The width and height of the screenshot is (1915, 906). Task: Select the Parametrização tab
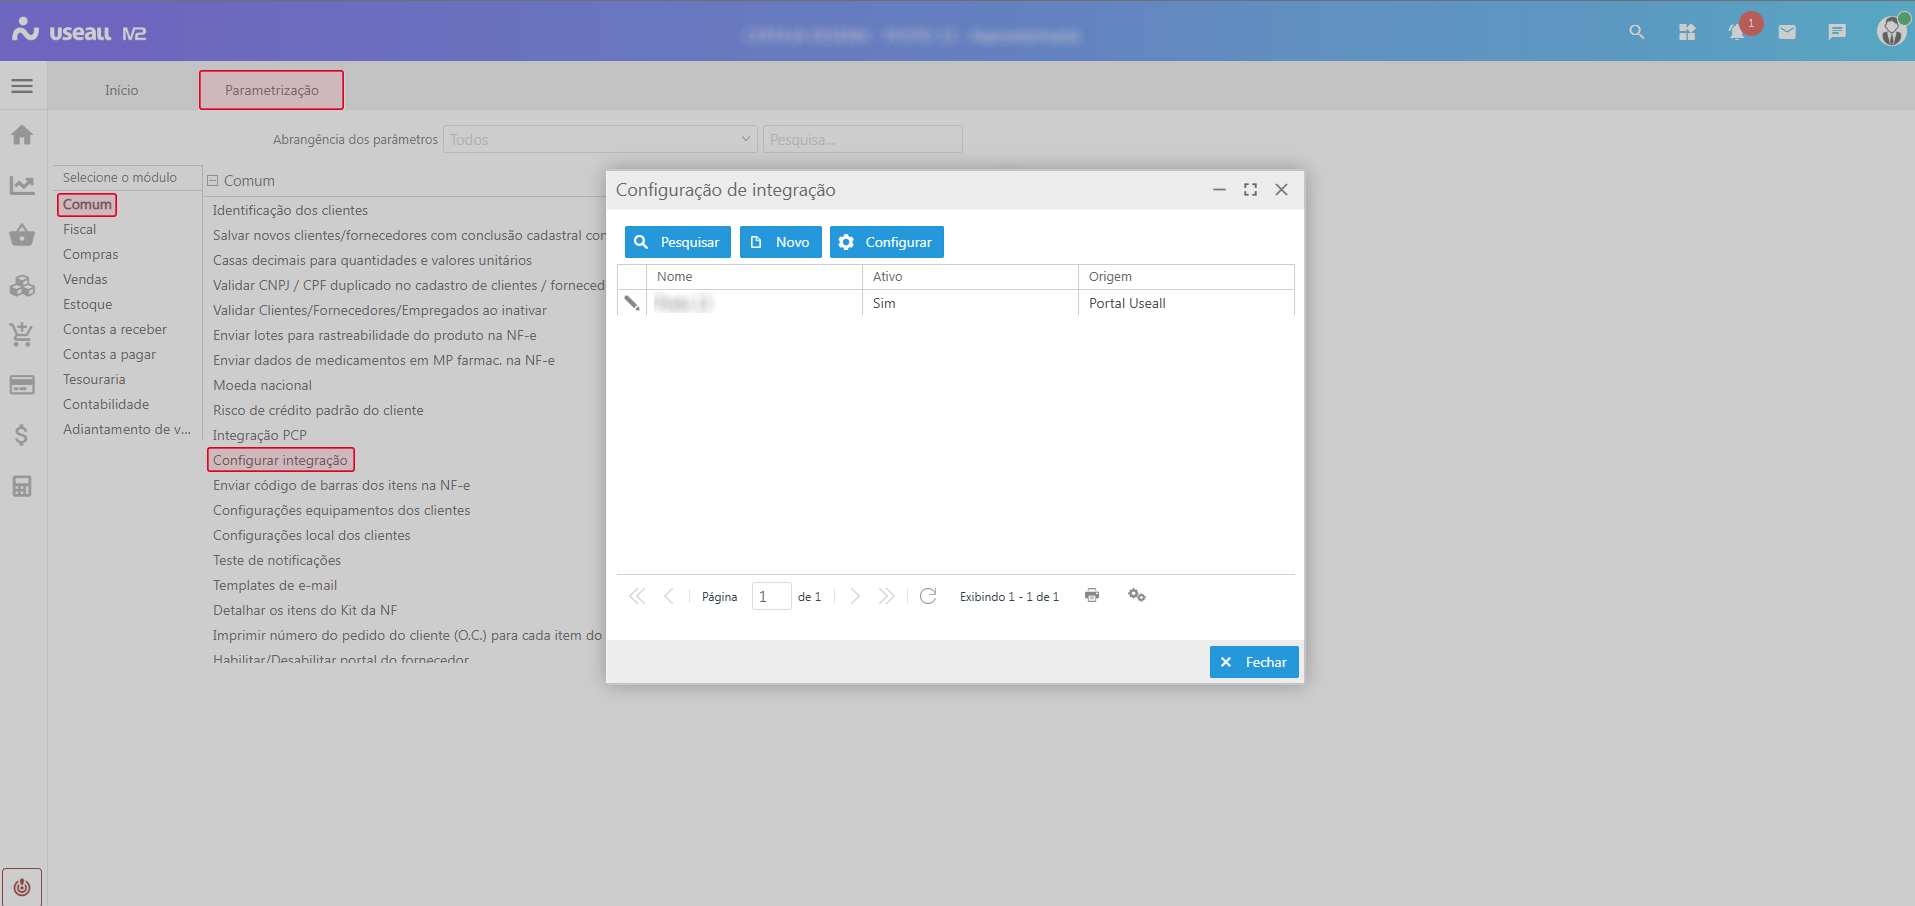(271, 90)
